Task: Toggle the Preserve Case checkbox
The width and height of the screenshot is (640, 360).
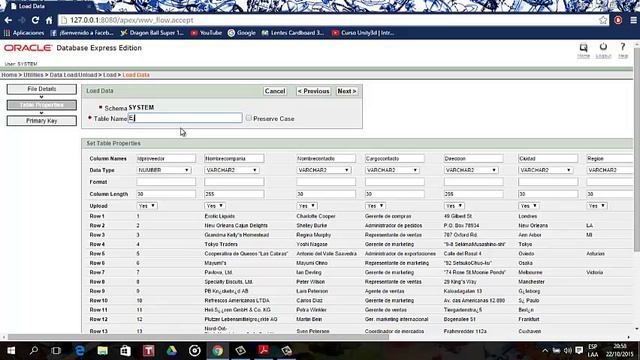Action: (249, 118)
